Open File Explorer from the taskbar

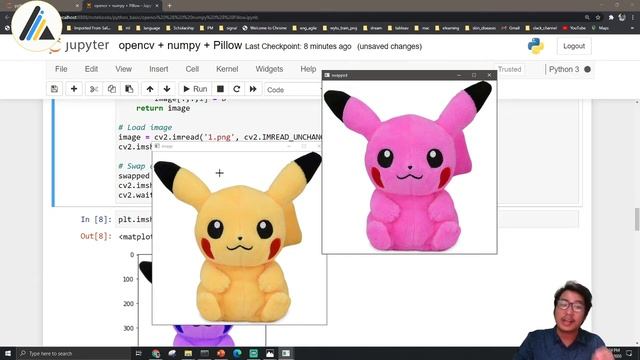tap(188, 353)
